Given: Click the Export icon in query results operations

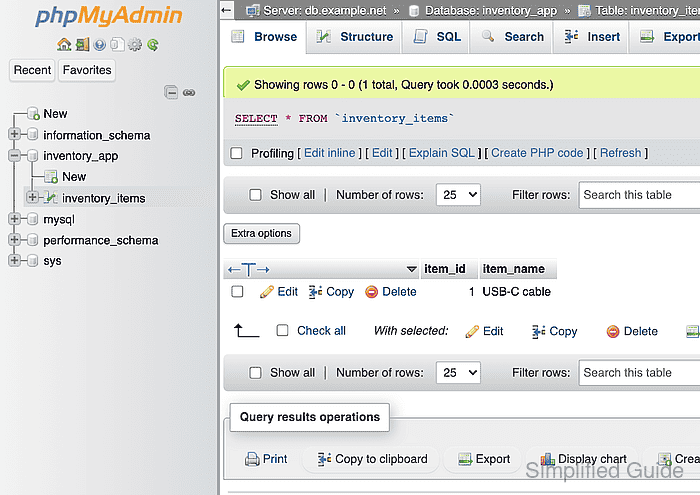Looking at the screenshot, I should (x=465, y=459).
